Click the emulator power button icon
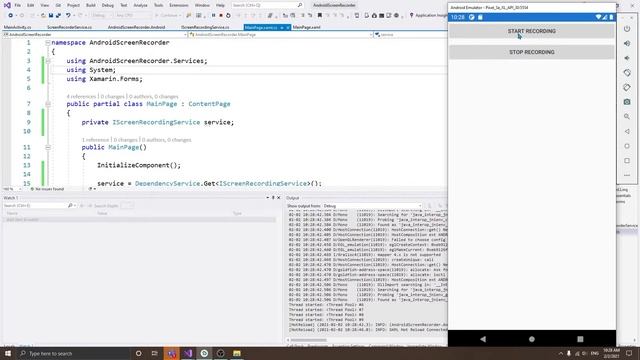This screenshot has height=360, width=640. (x=627, y=29)
